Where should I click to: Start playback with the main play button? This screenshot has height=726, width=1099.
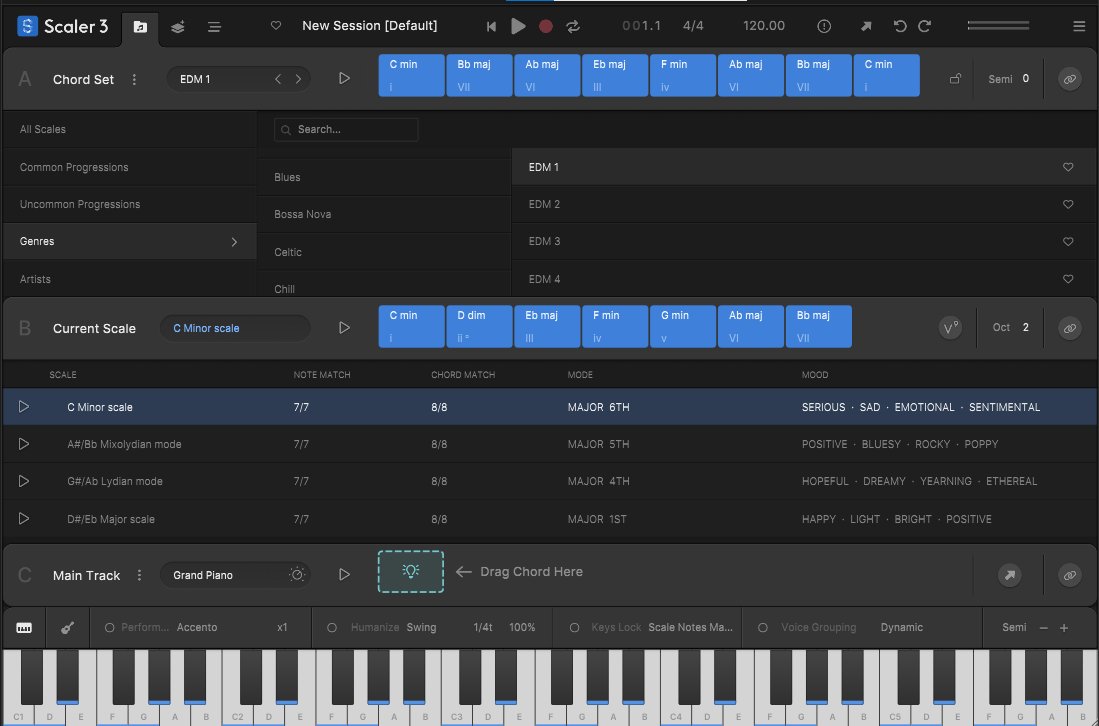pos(518,27)
